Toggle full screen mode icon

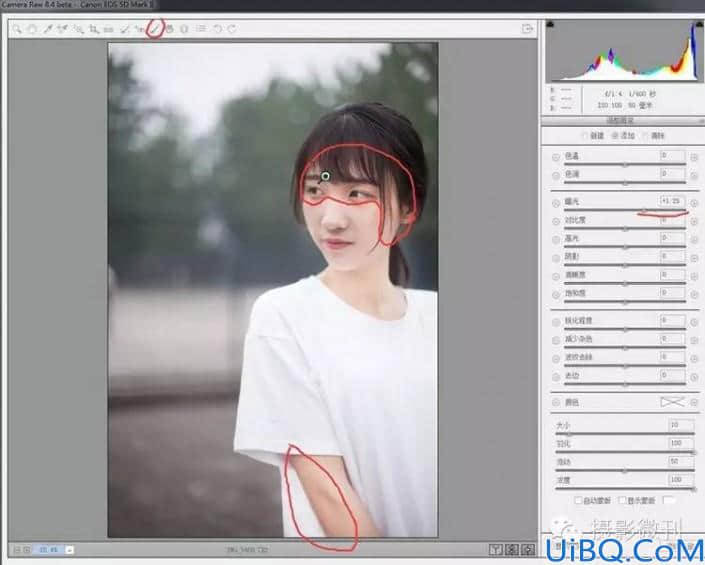[527, 29]
